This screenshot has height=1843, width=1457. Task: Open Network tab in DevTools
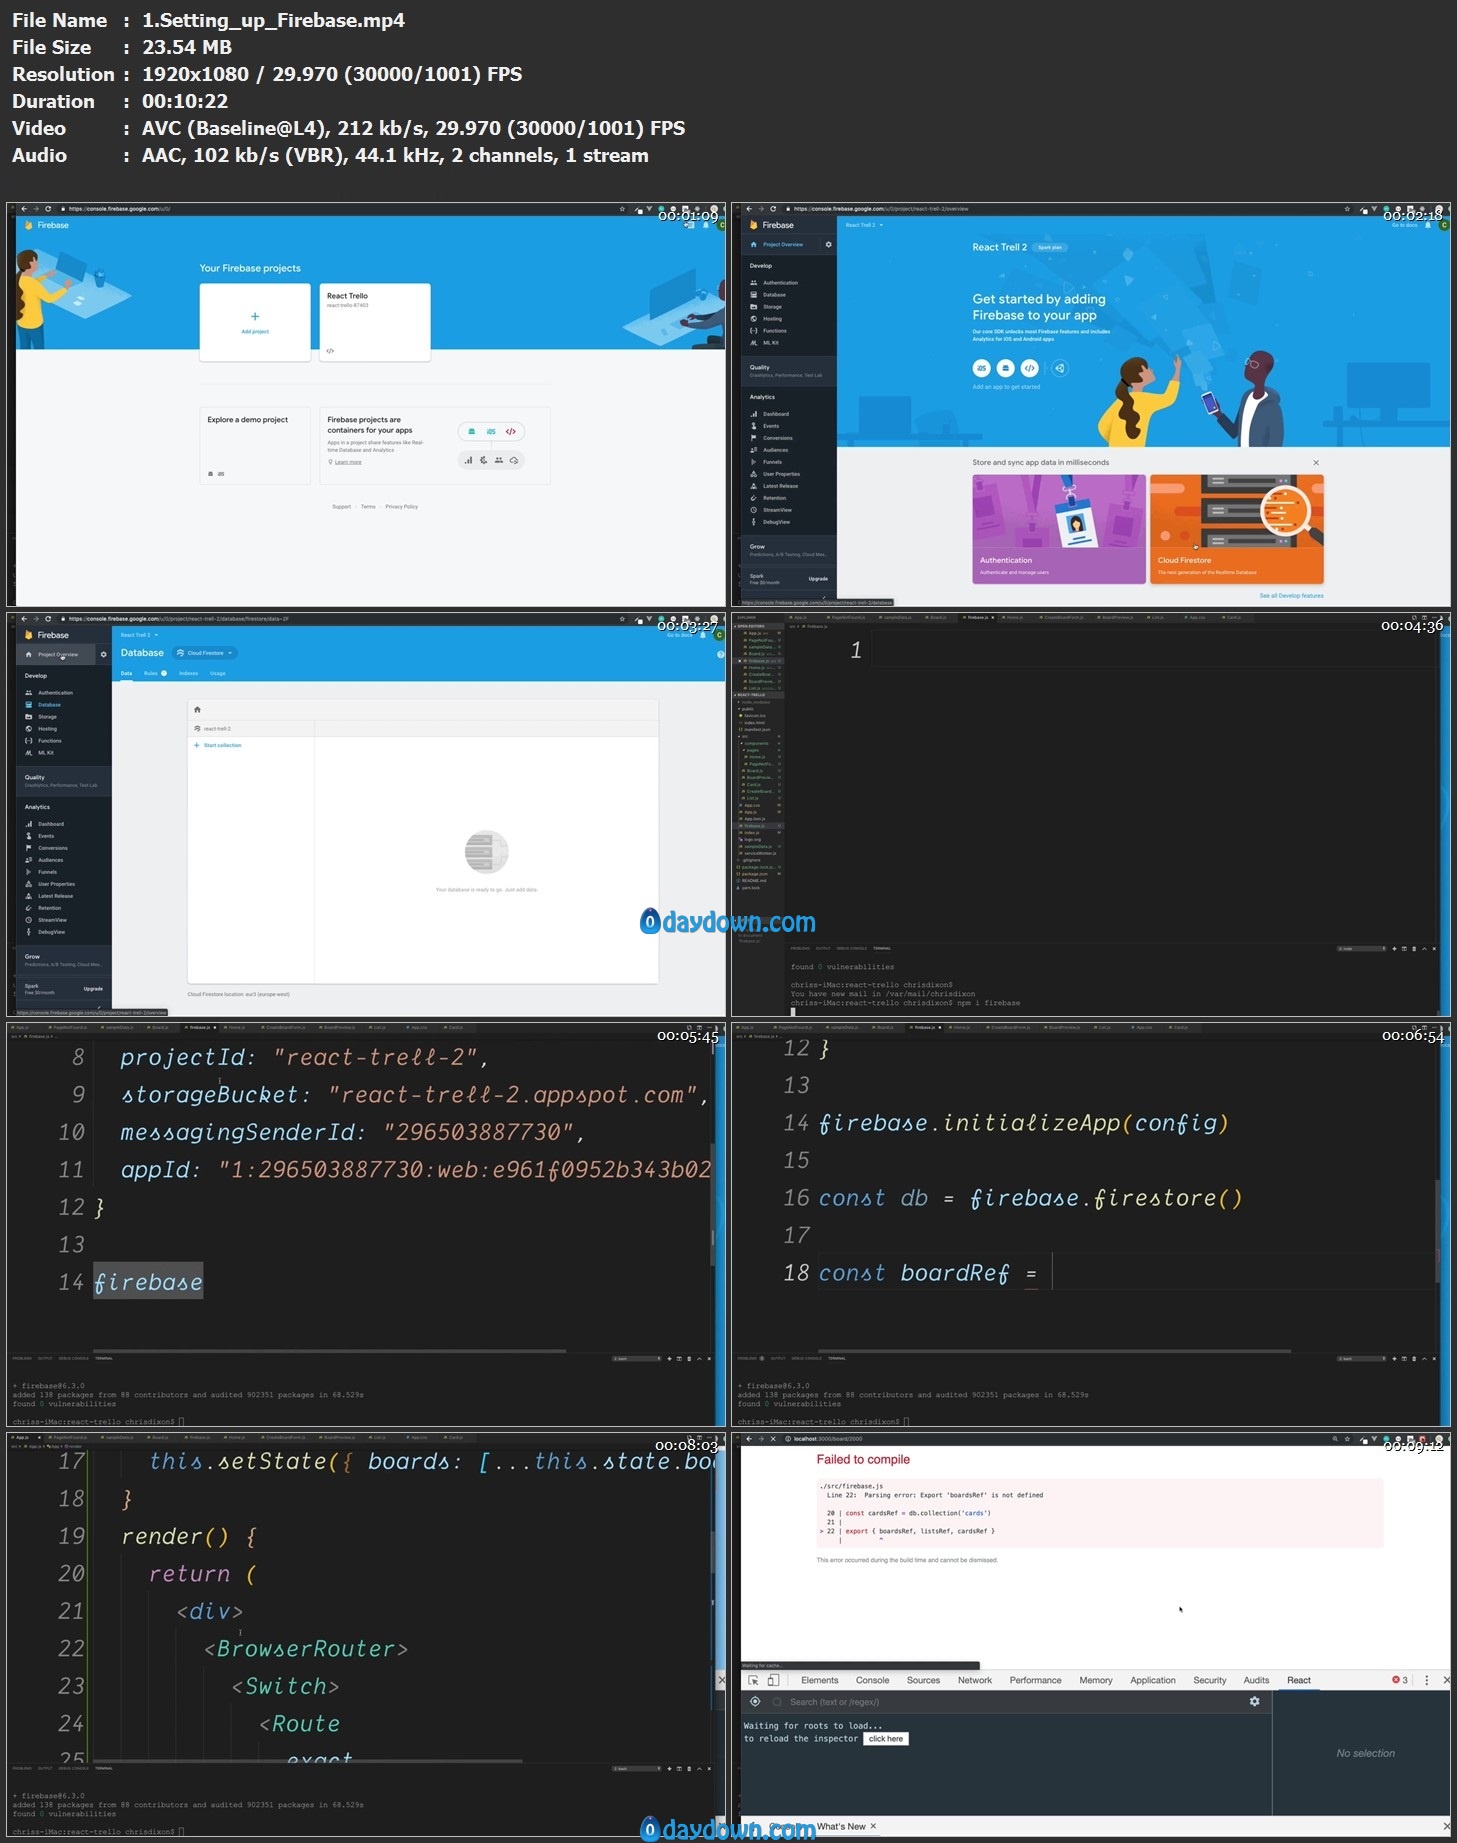(x=974, y=1680)
